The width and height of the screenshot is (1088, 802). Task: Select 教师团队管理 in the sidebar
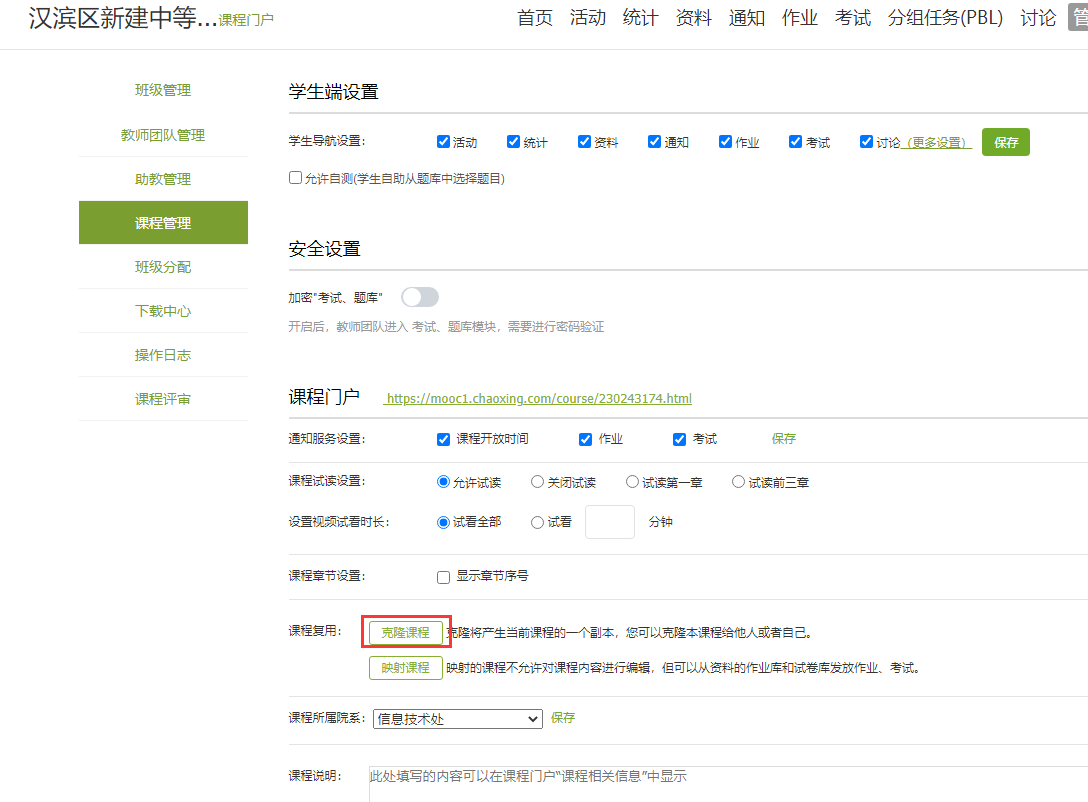point(163,135)
